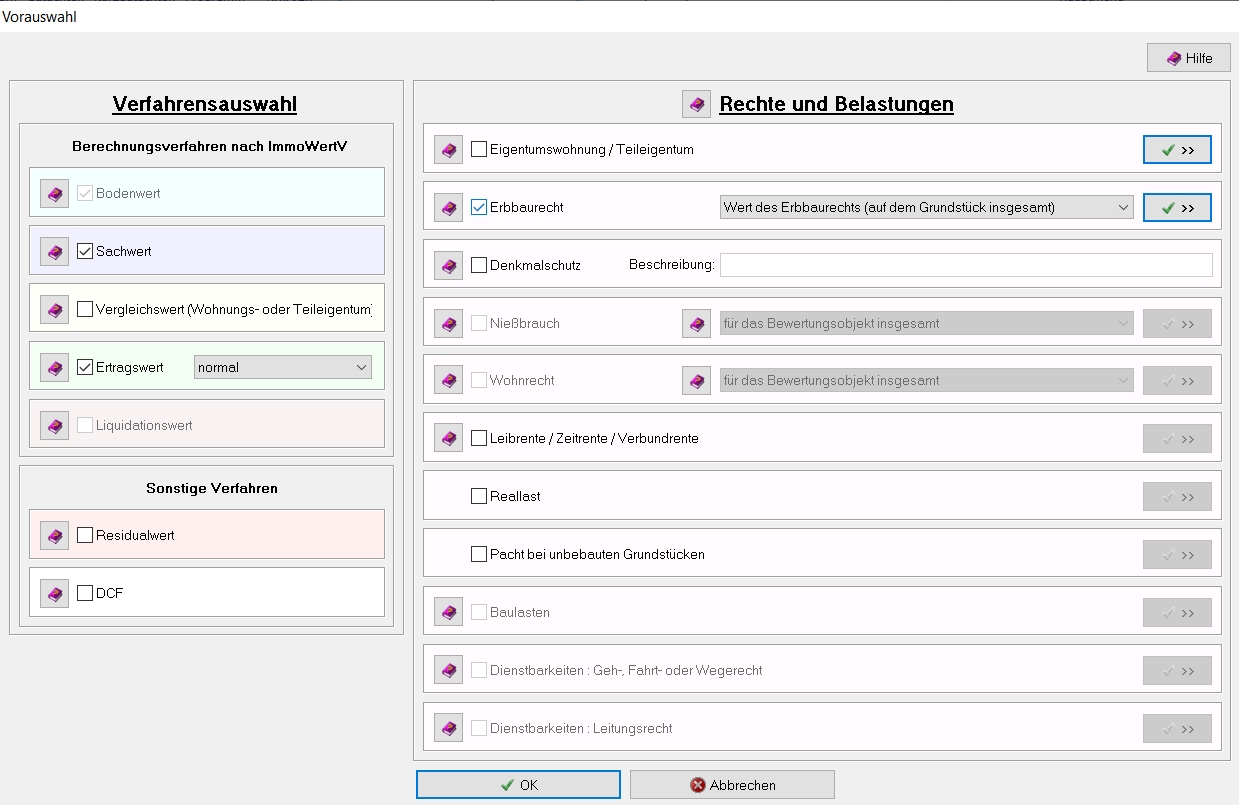
Task: Click the help book icon beside Ertragswert
Action: pos(55,368)
